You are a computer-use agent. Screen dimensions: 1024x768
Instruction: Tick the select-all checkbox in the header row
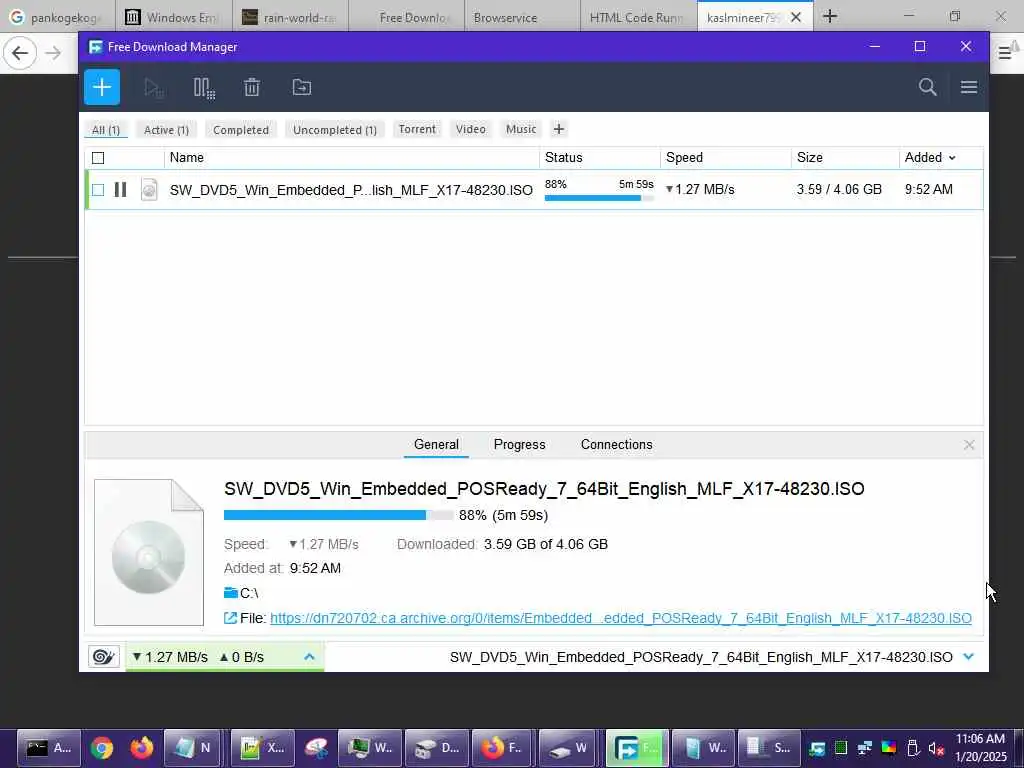[x=98, y=157]
